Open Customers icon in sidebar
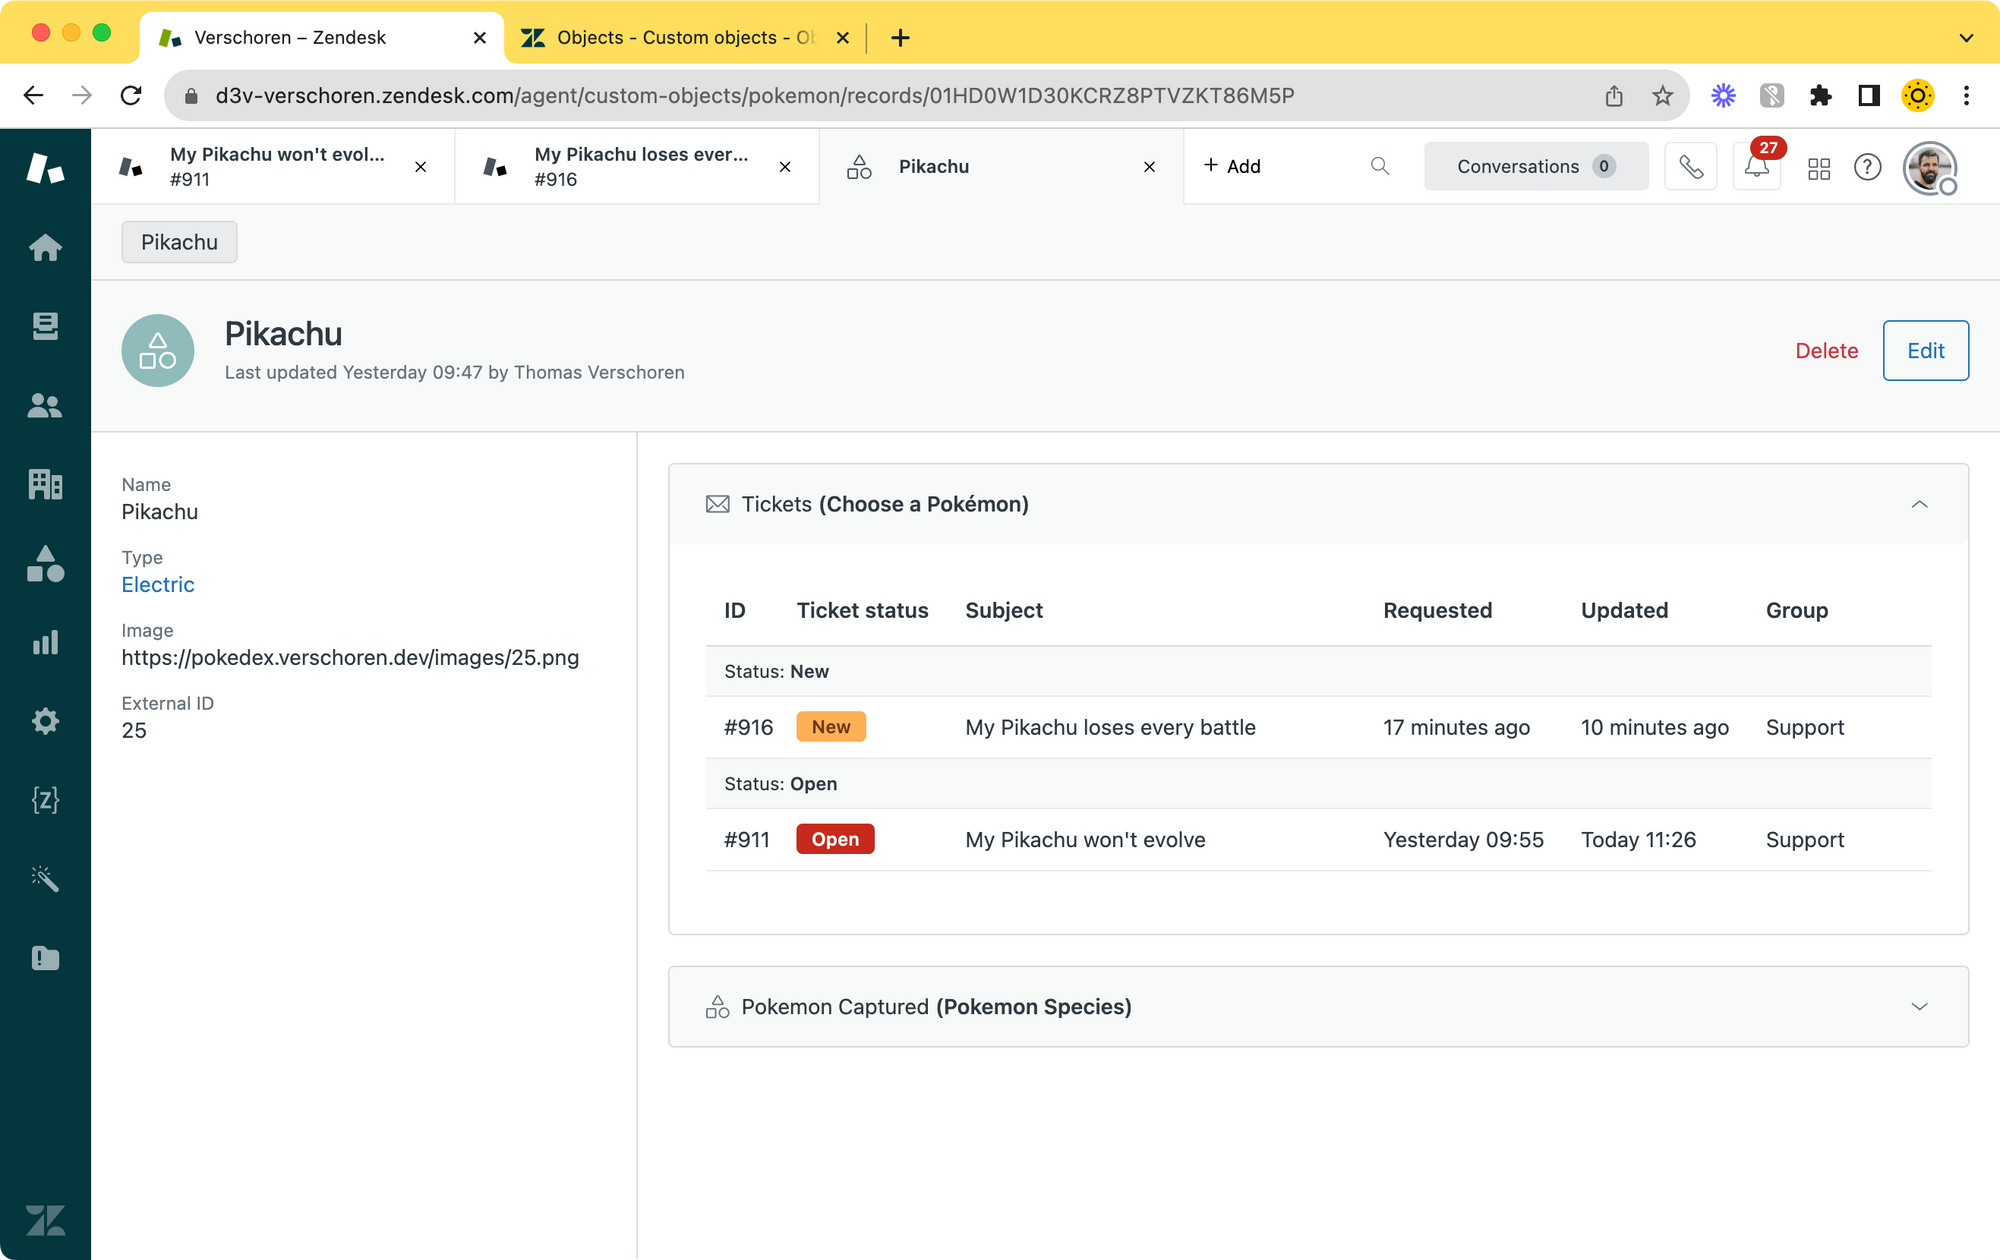The width and height of the screenshot is (2000, 1260). (45, 405)
